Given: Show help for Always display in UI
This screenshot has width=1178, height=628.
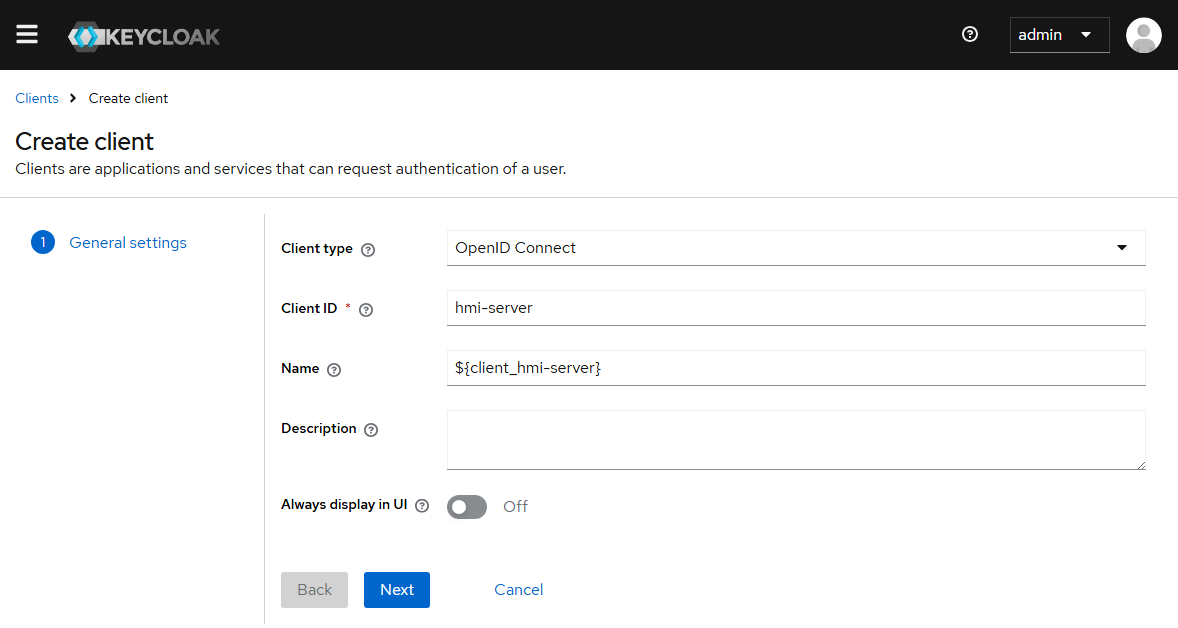Looking at the screenshot, I should click(422, 506).
